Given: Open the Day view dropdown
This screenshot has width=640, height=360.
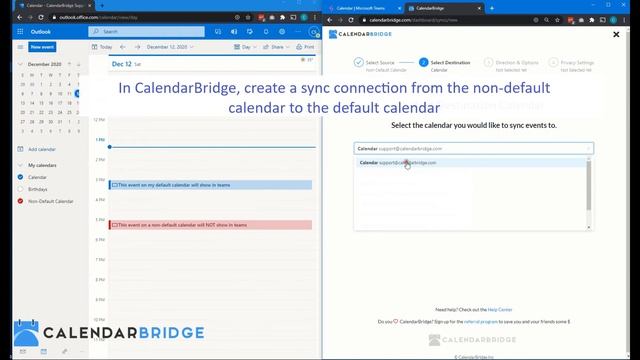Looking at the screenshot, I should (x=245, y=47).
